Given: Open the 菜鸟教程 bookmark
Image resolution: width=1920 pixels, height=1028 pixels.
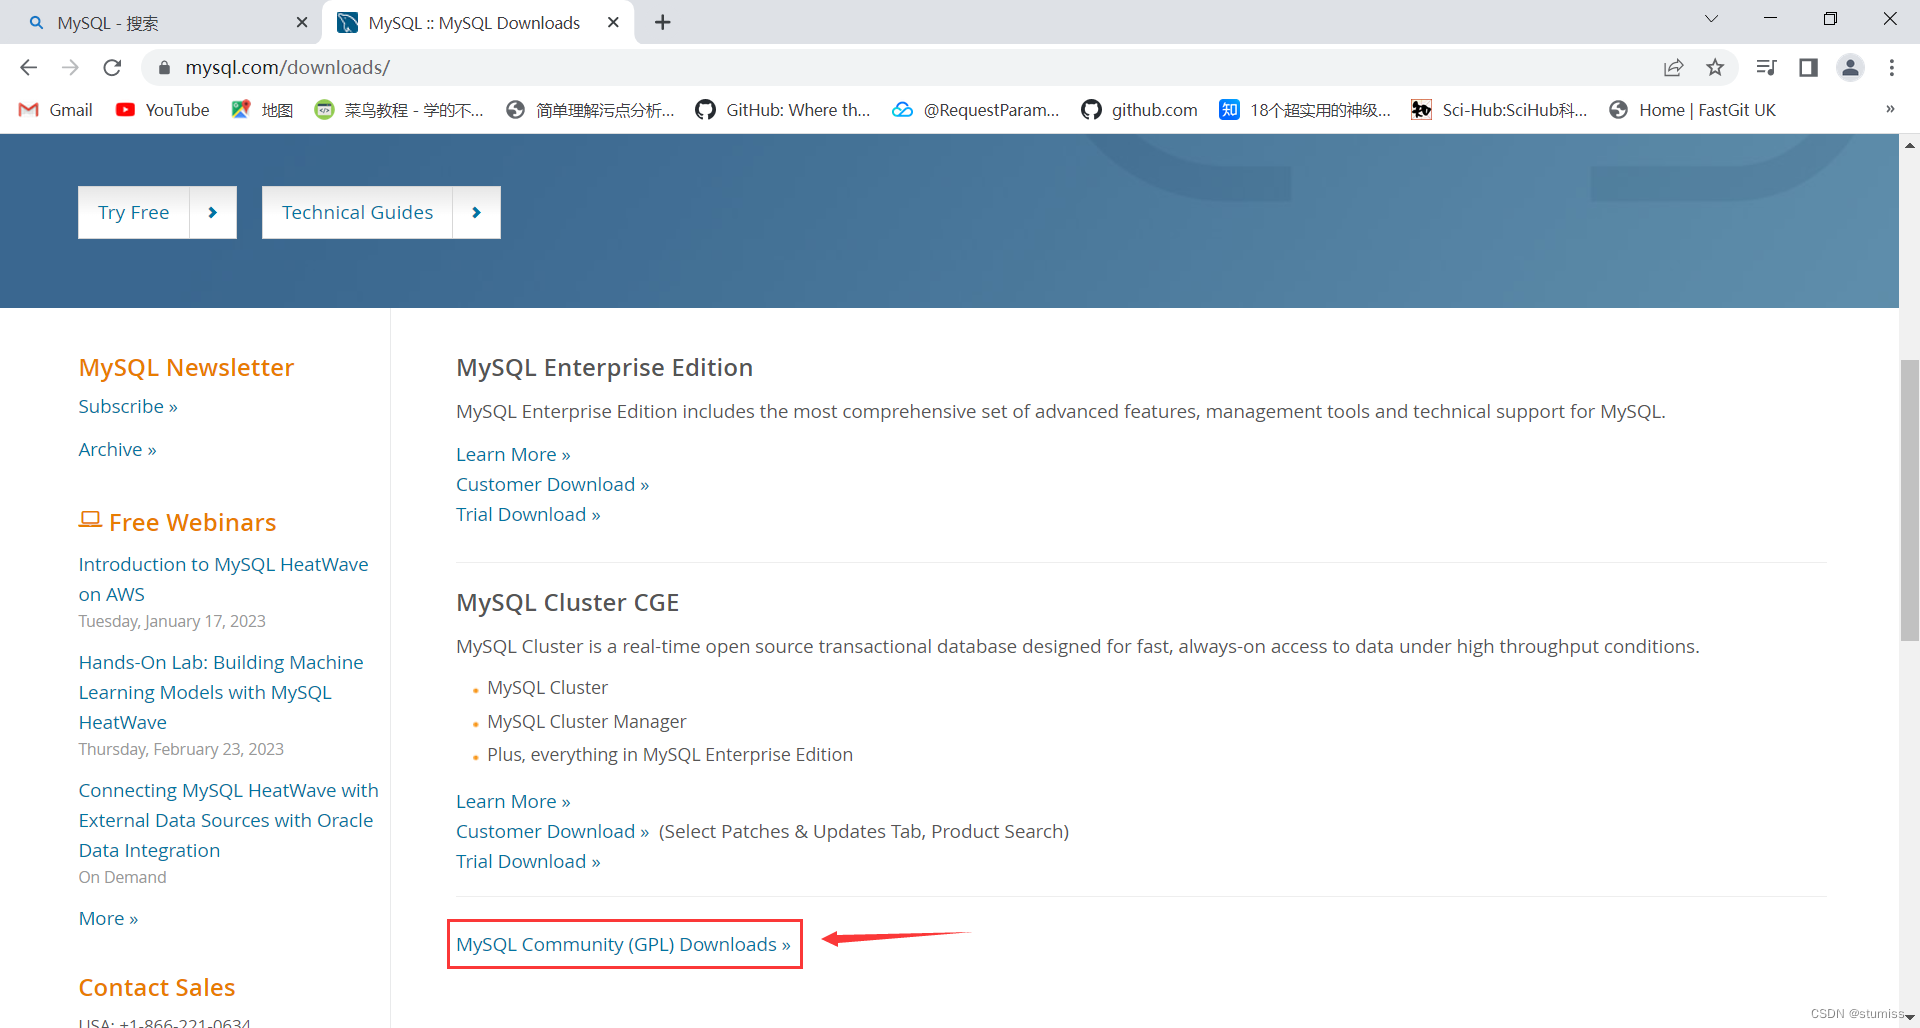Looking at the screenshot, I should coord(399,110).
